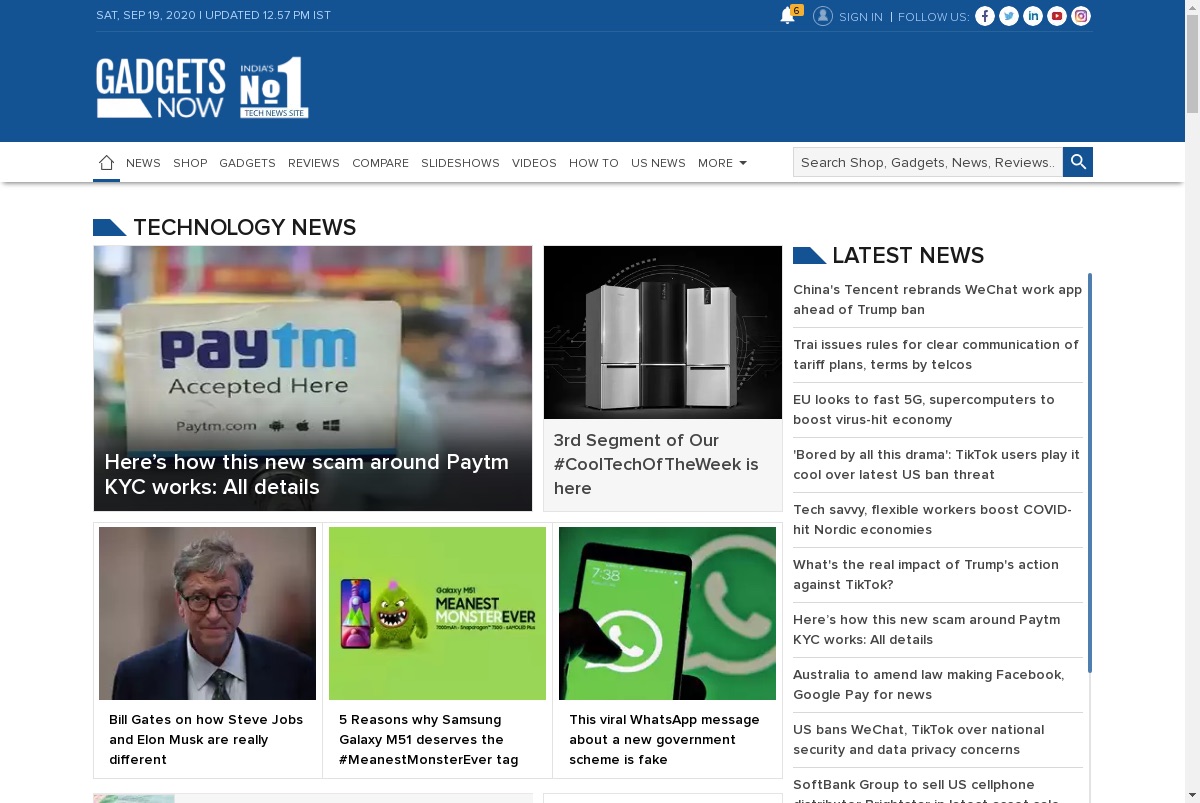Open EU looks to fast 5G news
The image size is (1200, 803).
click(924, 409)
